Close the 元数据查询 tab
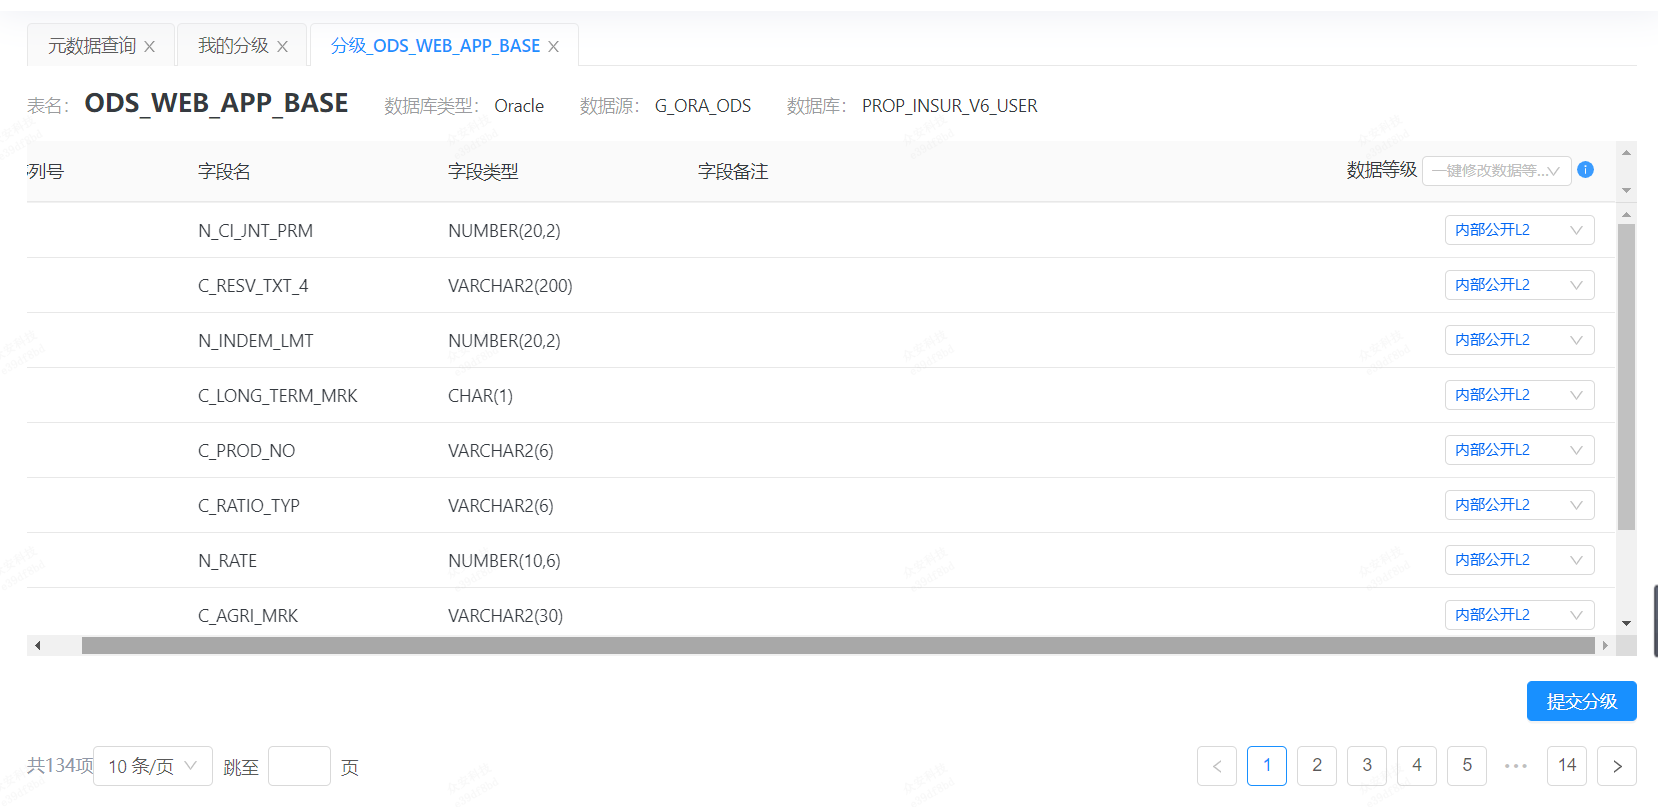The height and width of the screenshot is (807, 1658). pyautogui.click(x=150, y=47)
